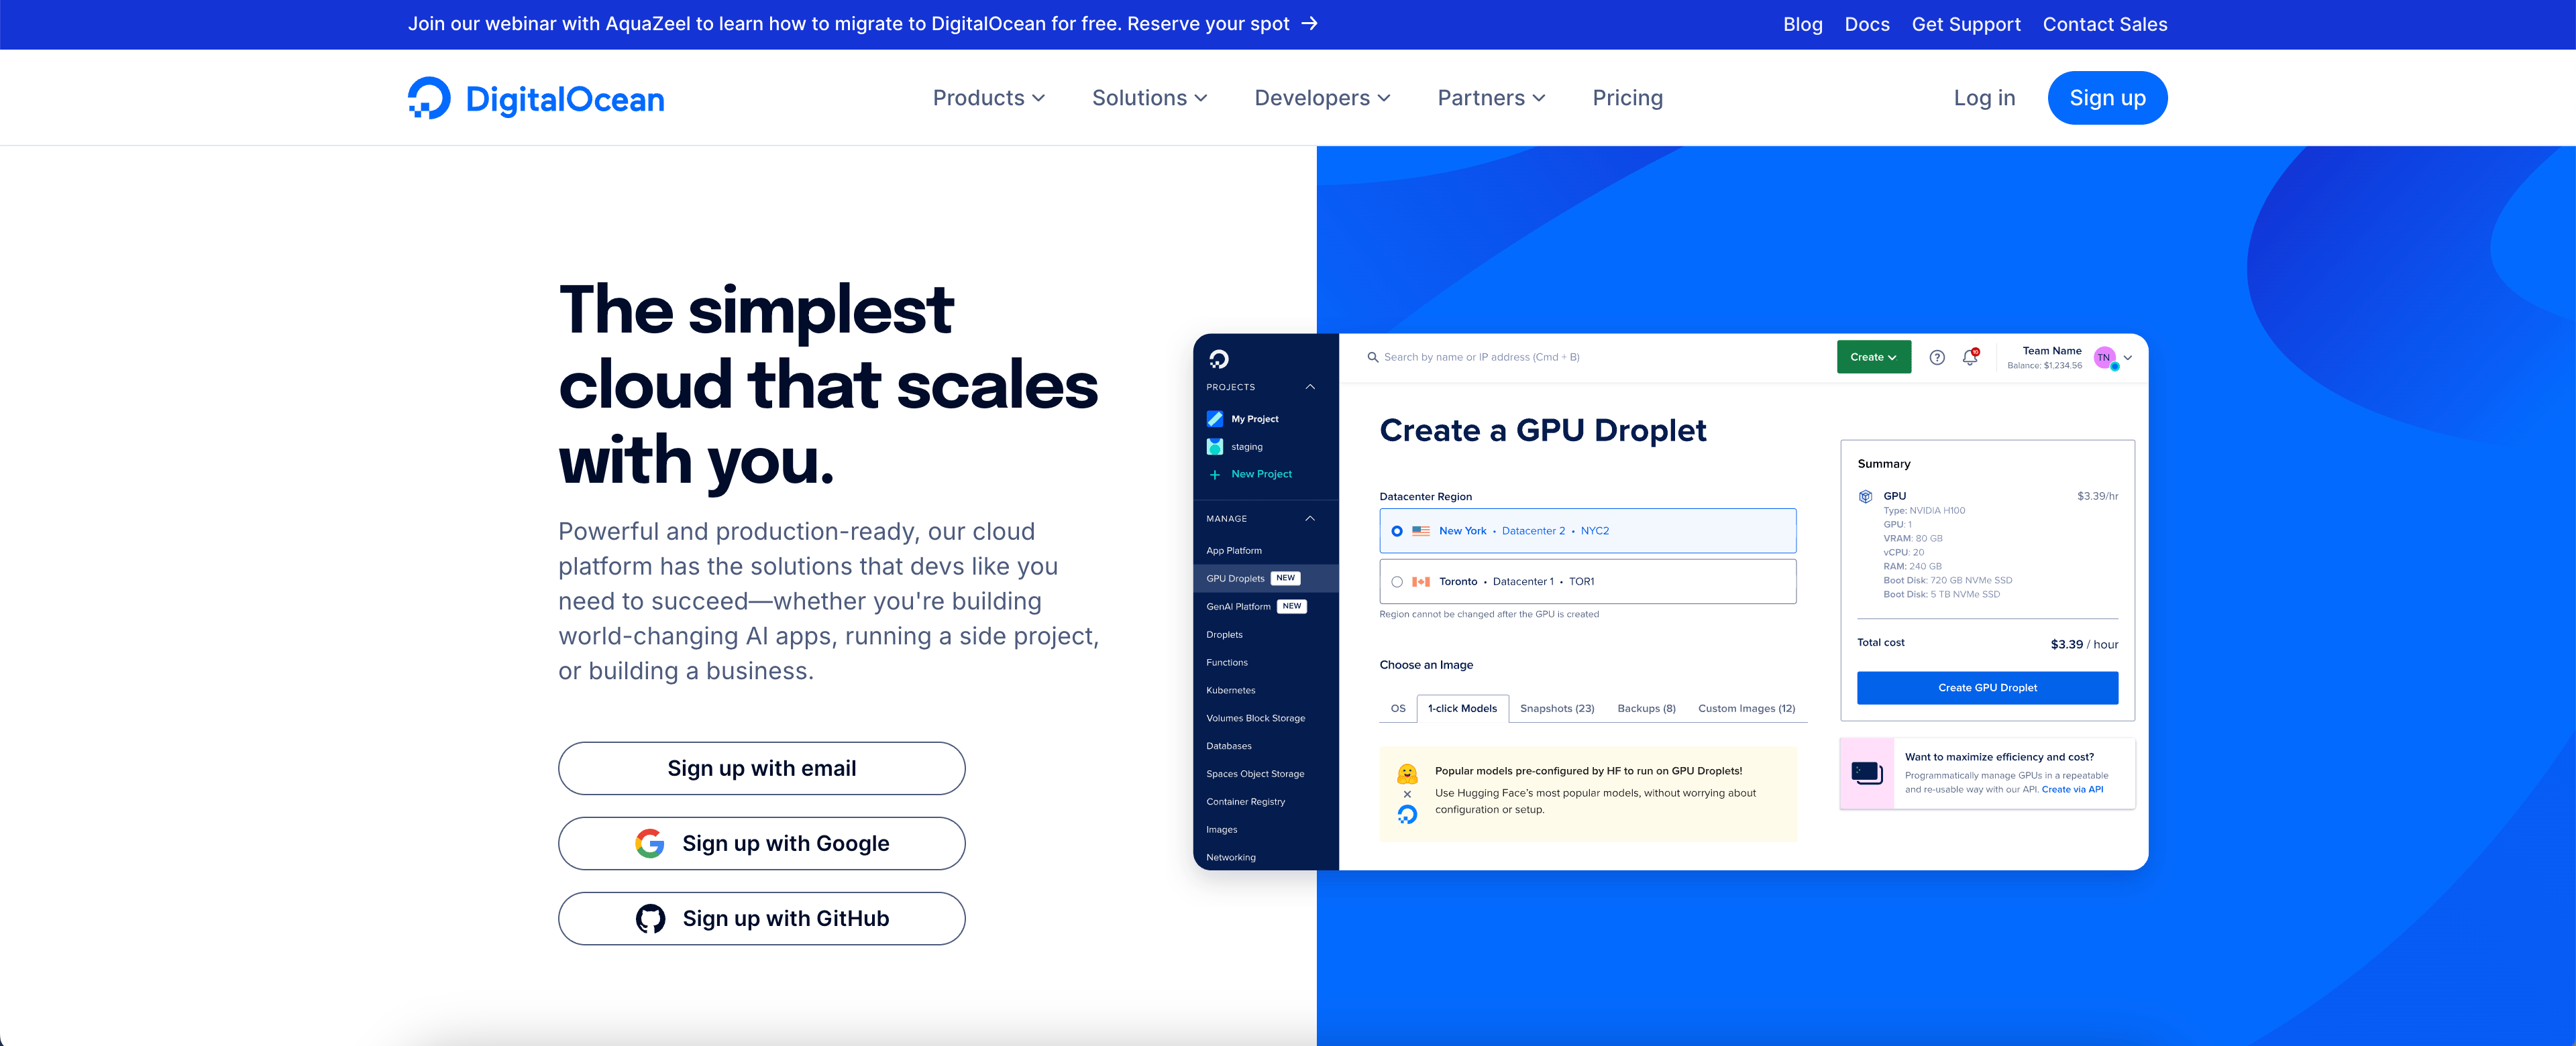Click Sign up with email button
This screenshot has width=2576, height=1046.
pyautogui.click(x=761, y=768)
